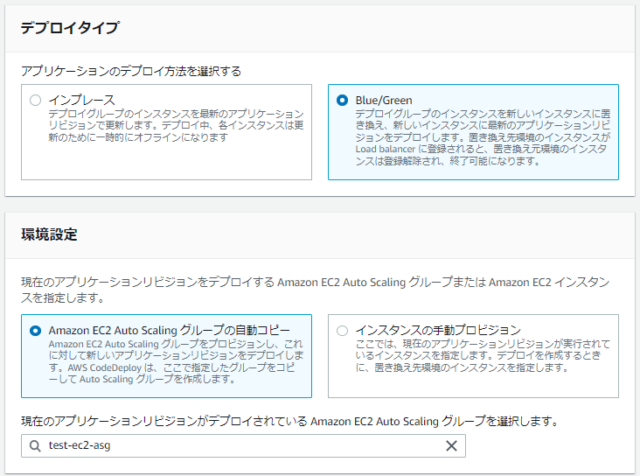Select the Blue/Green radio button
The height and width of the screenshot is (476, 640).
pyautogui.click(x=342, y=100)
